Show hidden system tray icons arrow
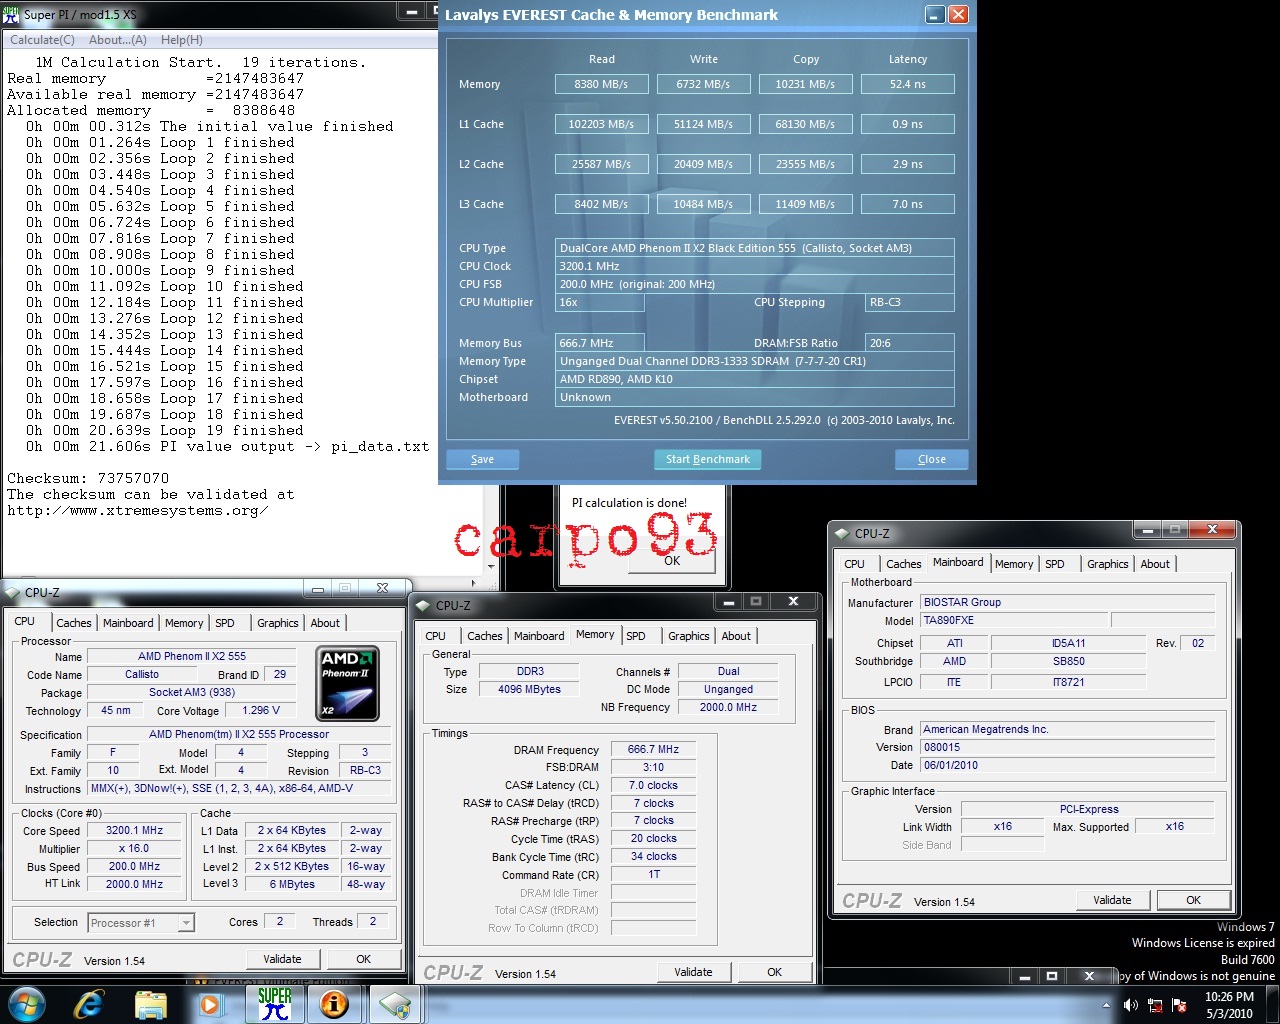The image size is (1280, 1024). [x=1106, y=1005]
